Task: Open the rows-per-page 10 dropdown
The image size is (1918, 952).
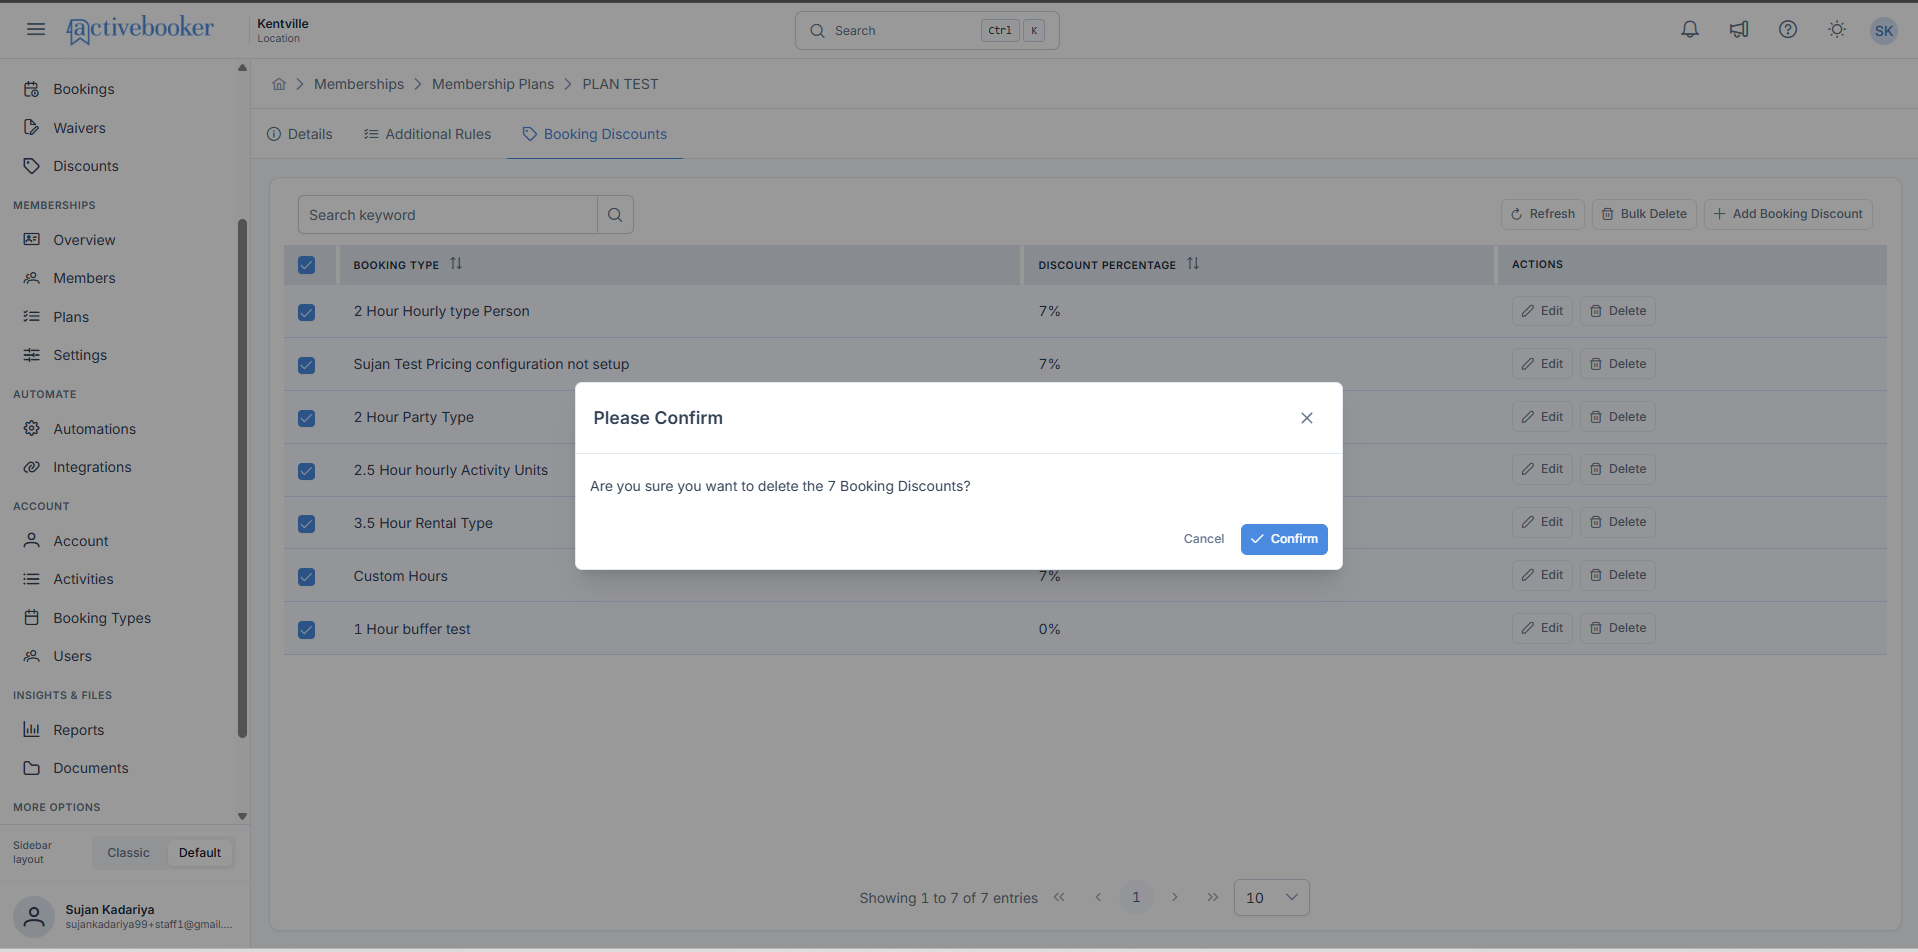Action: coord(1272,898)
